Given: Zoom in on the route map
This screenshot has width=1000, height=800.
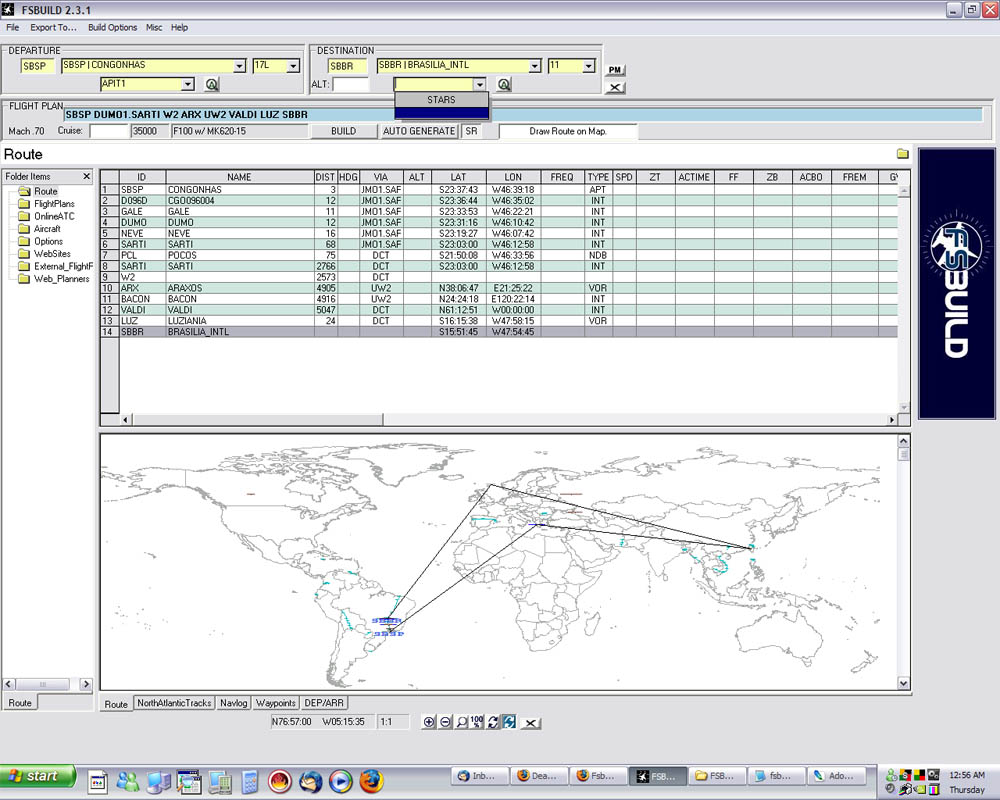Looking at the screenshot, I should (x=429, y=722).
